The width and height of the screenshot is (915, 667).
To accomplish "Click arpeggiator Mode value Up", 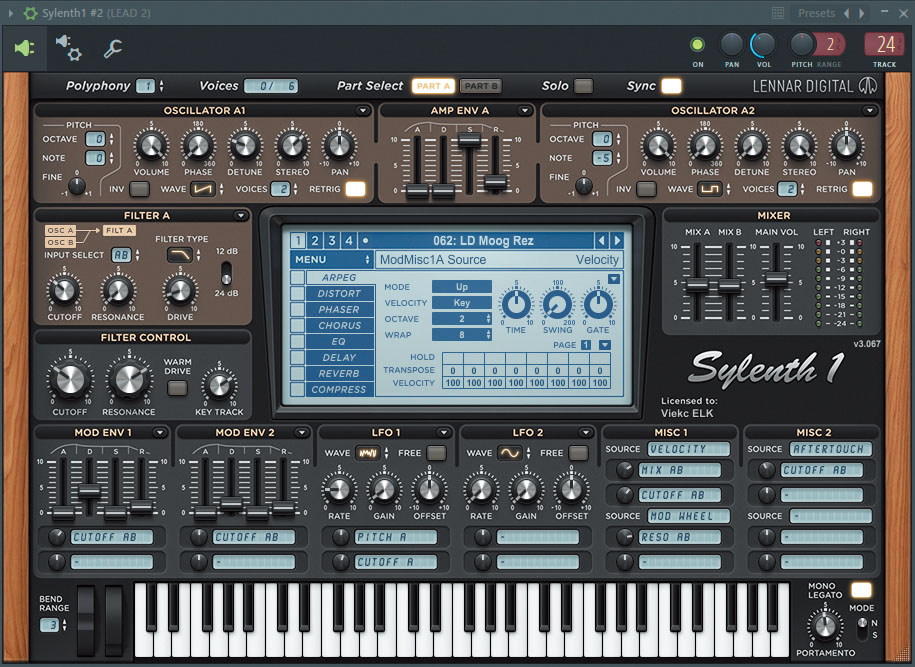I will [462, 287].
